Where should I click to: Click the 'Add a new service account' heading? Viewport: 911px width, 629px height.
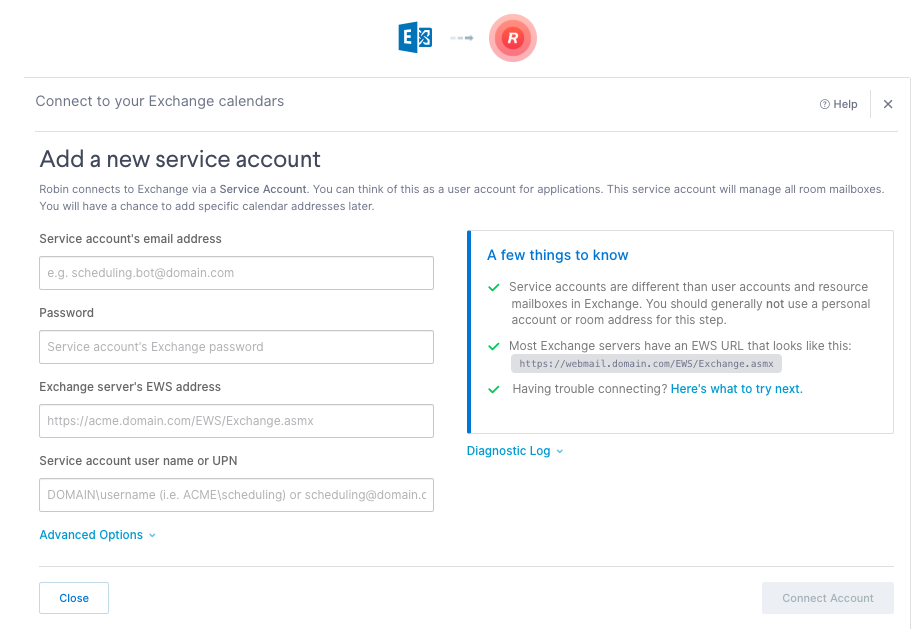click(180, 159)
